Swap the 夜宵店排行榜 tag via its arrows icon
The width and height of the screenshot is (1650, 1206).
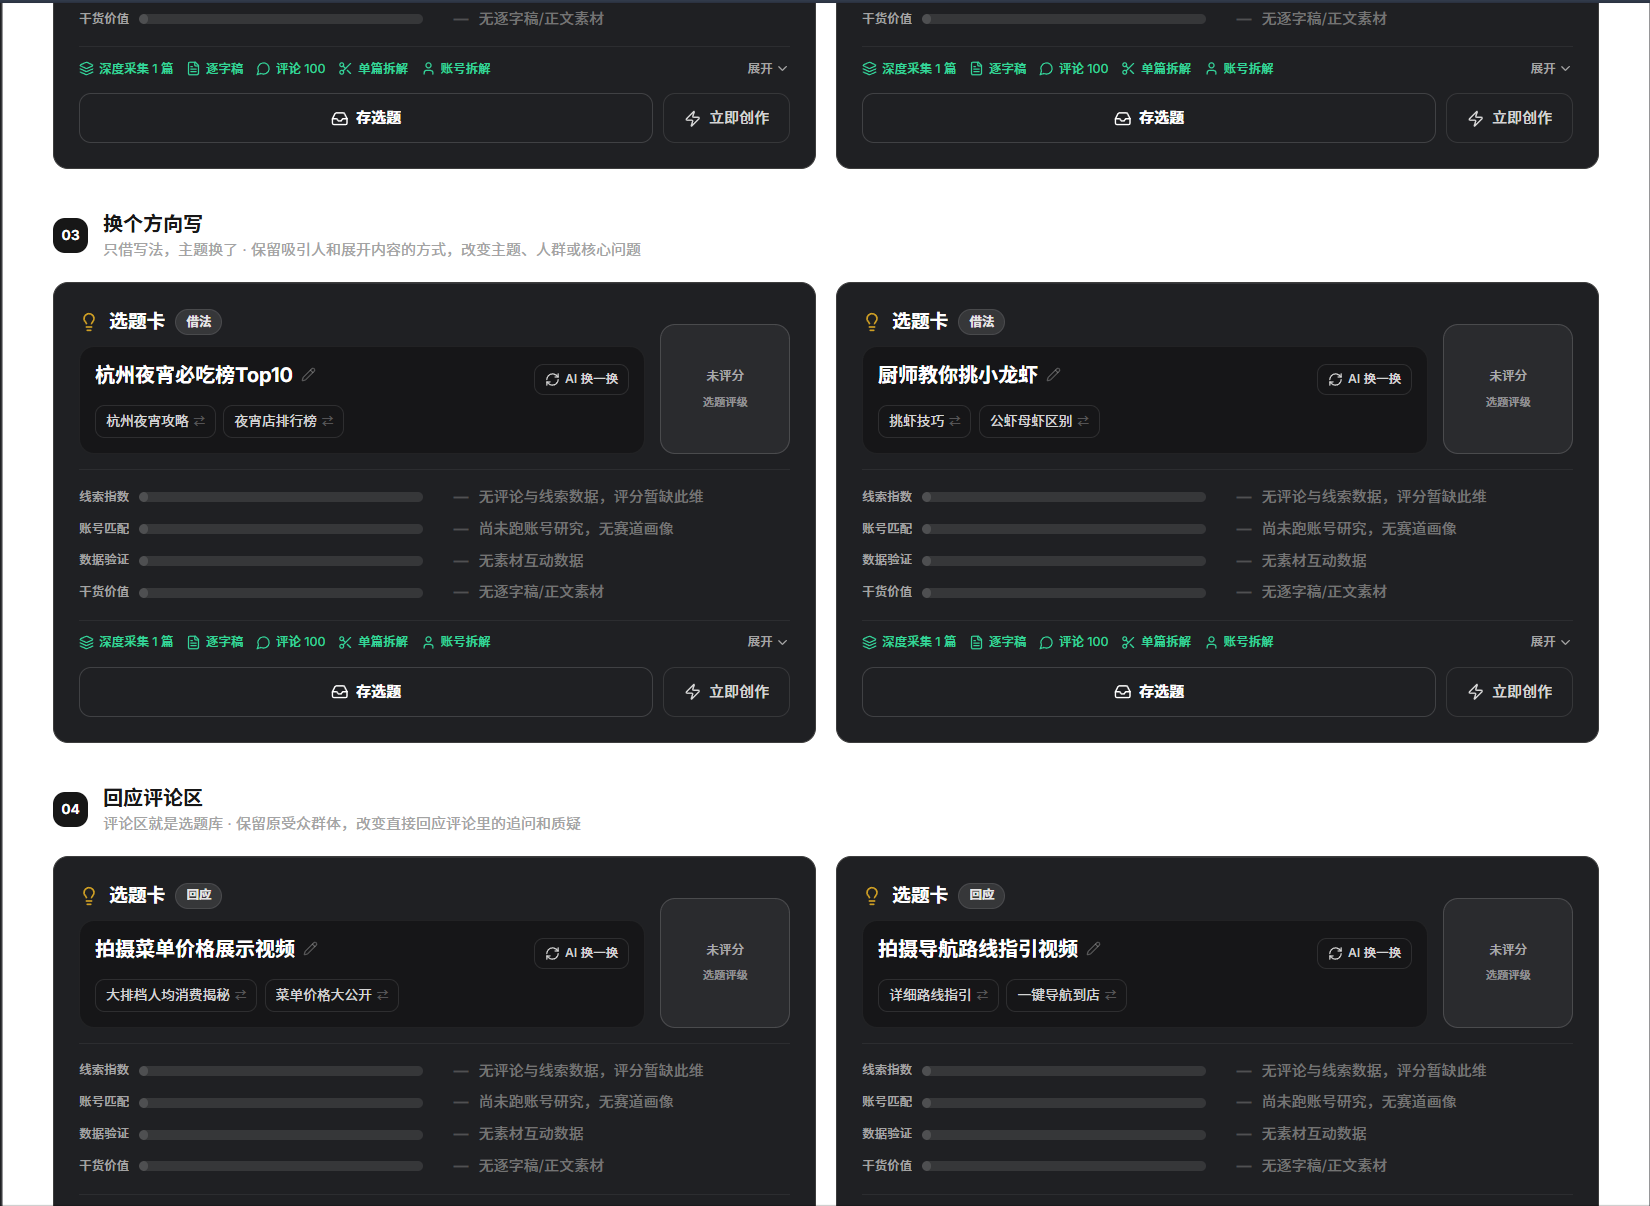click(328, 421)
